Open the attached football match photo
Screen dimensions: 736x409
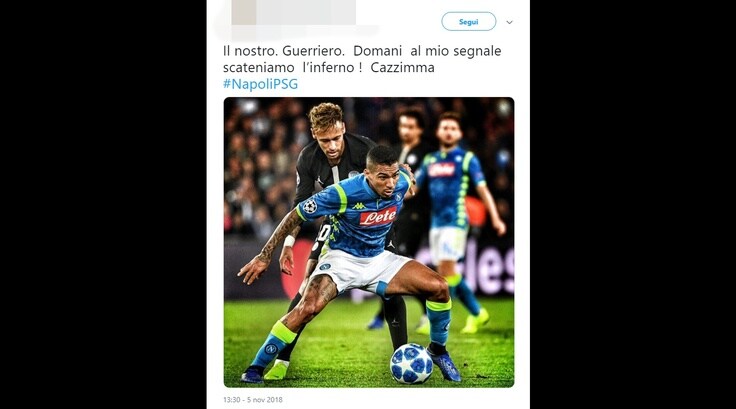coord(369,242)
